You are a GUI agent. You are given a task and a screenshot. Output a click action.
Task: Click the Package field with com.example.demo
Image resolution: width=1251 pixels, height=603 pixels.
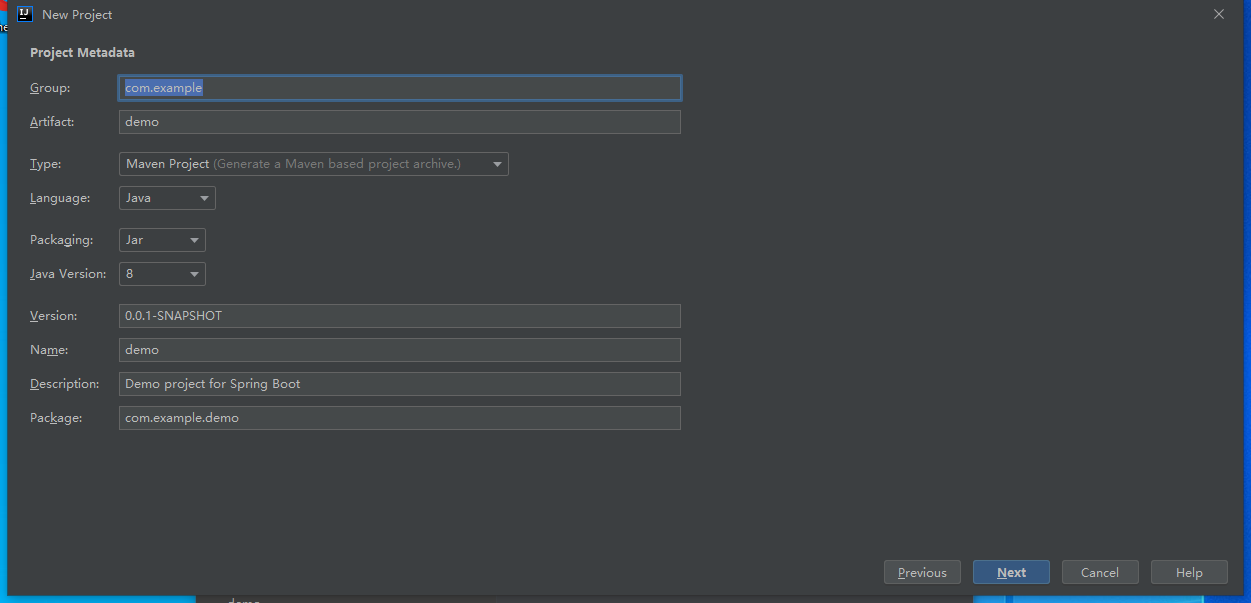[x=400, y=418]
